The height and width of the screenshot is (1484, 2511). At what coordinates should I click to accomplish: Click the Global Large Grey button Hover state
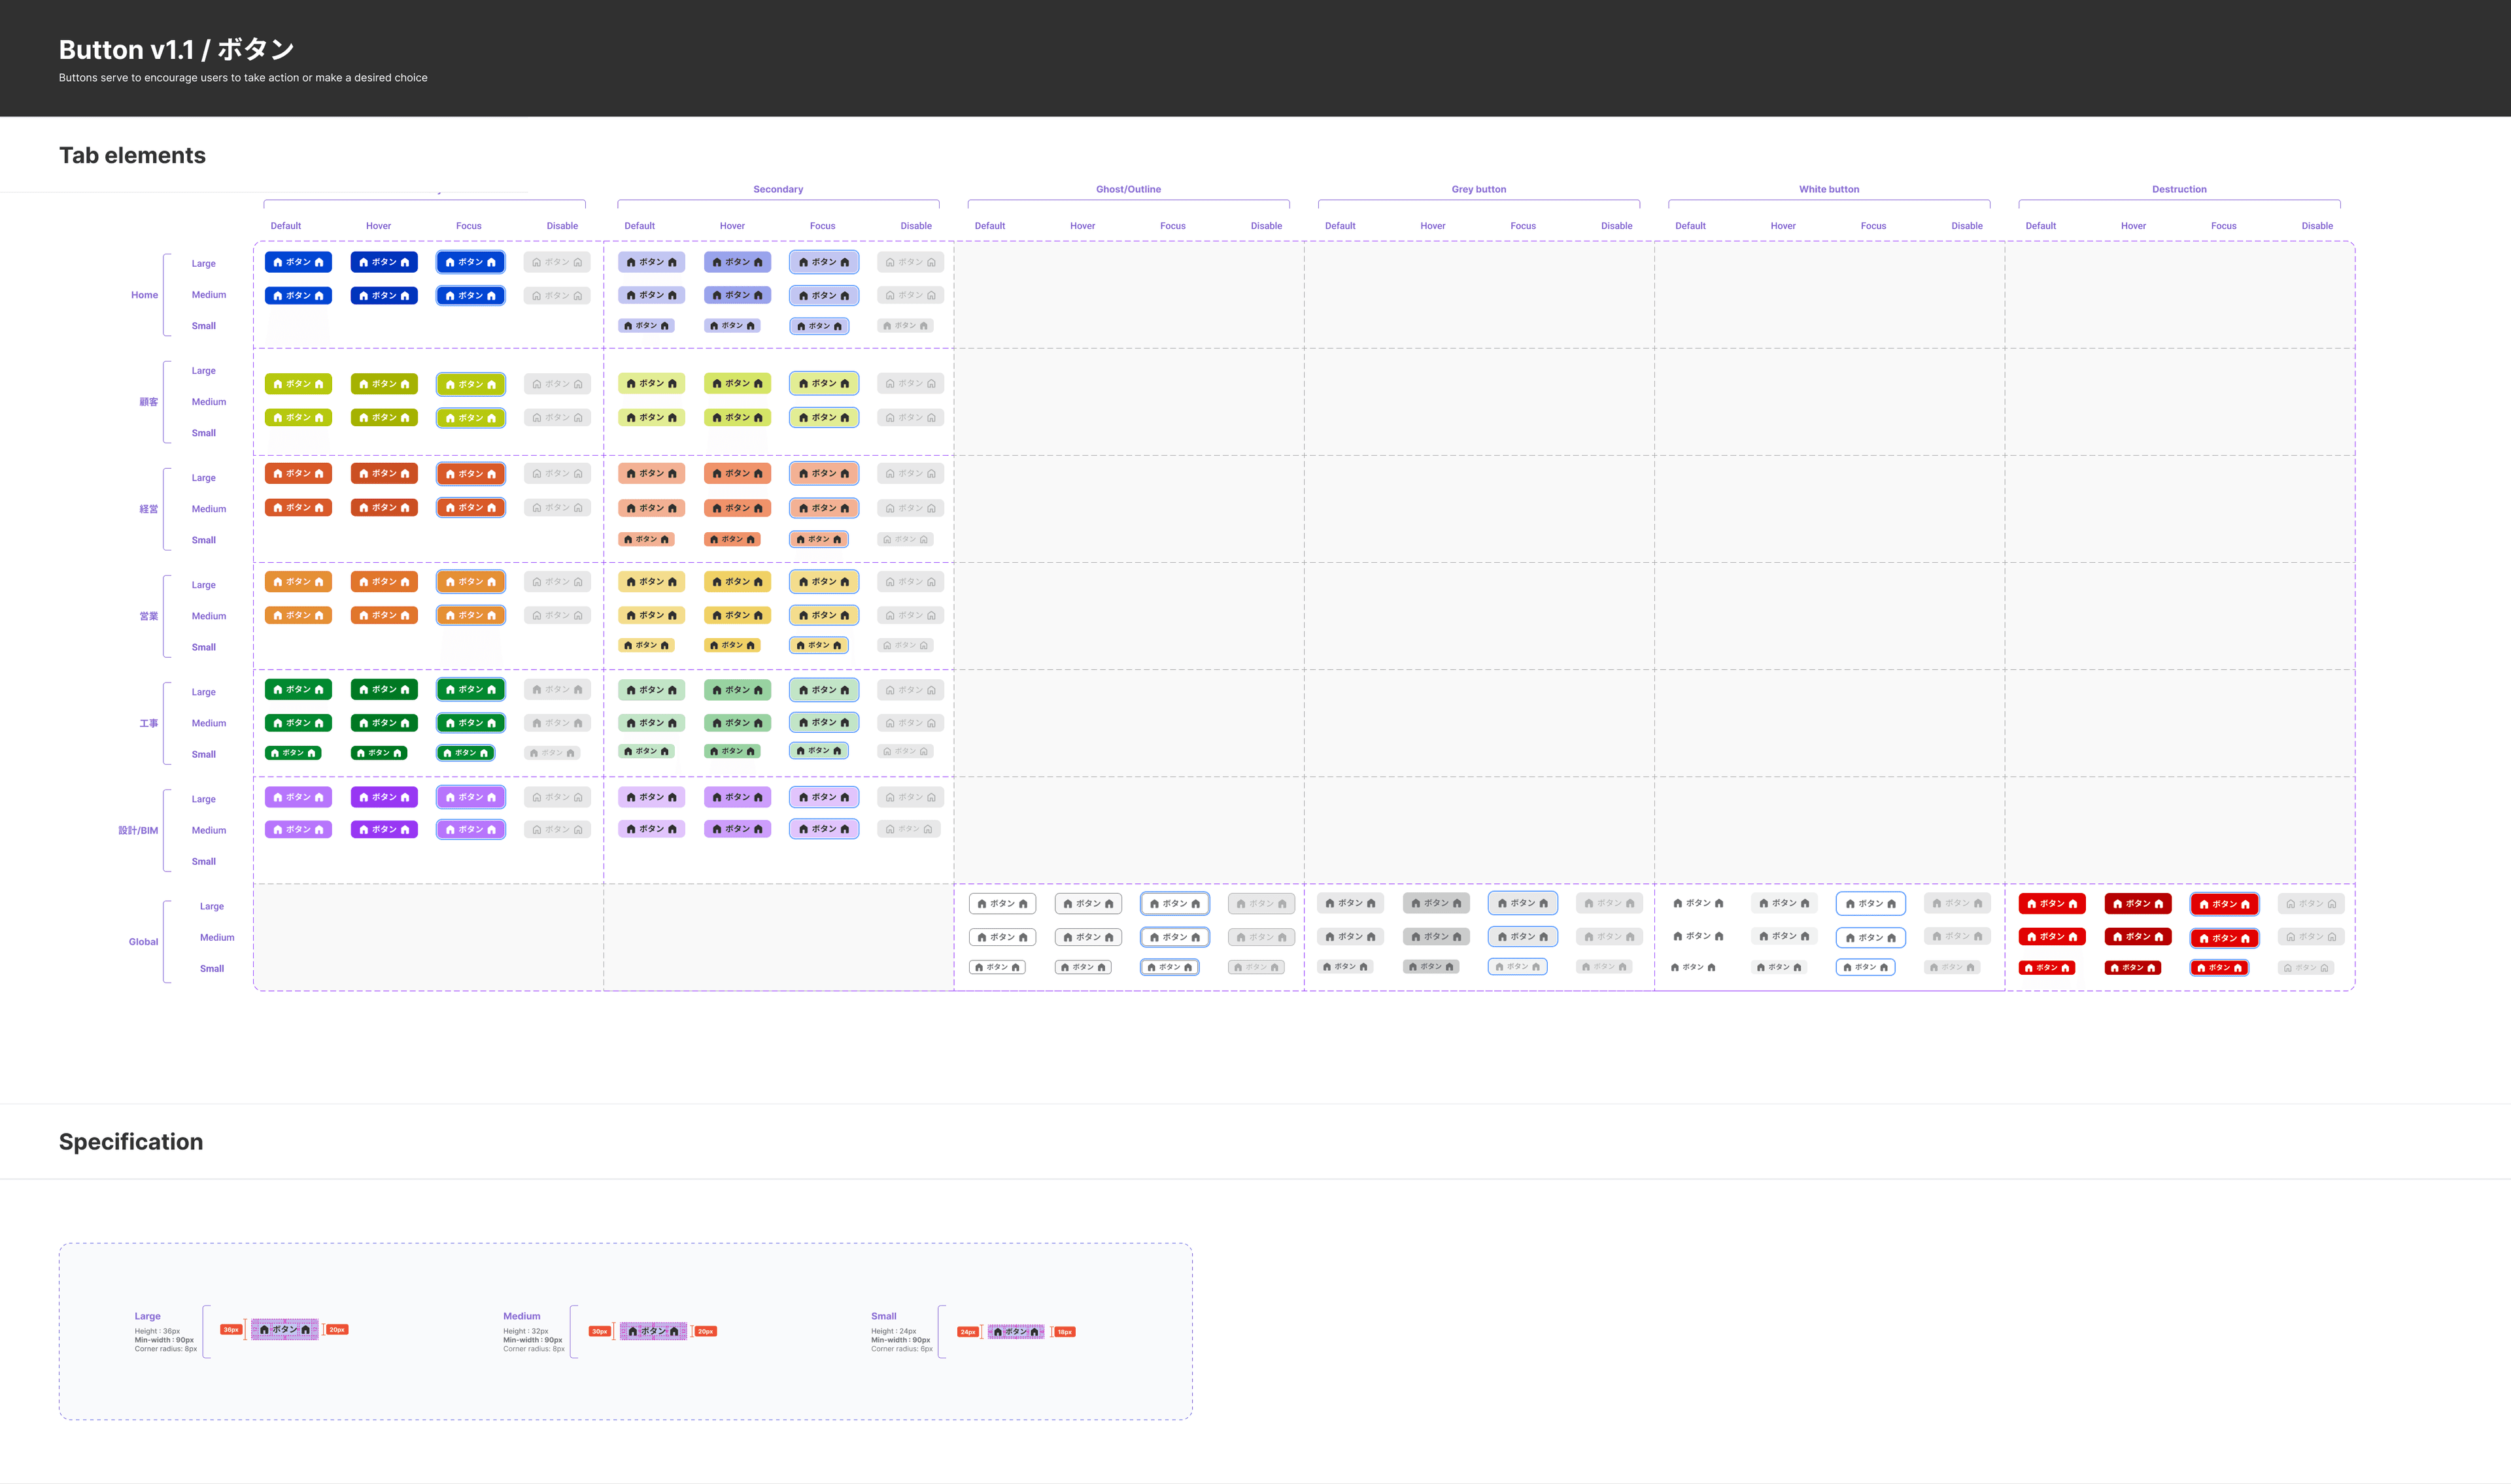(x=1436, y=904)
